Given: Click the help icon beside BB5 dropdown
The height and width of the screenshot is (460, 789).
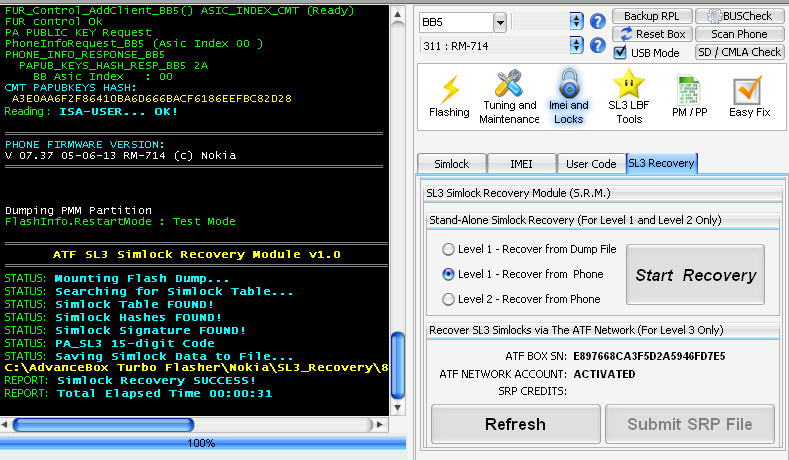Looking at the screenshot, I should click(x=598, y=21).
